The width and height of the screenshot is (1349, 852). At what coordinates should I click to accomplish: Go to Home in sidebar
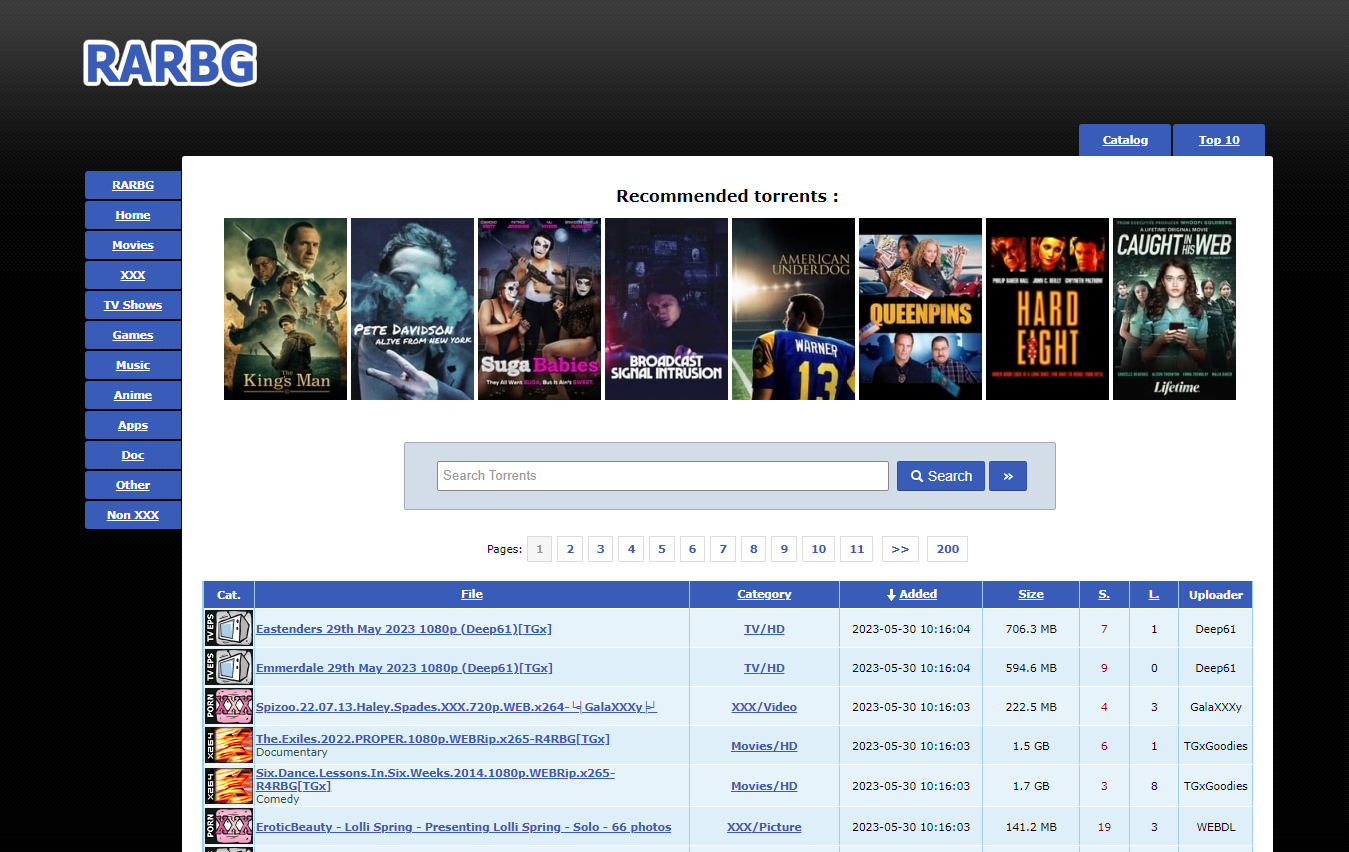[133, 215]
